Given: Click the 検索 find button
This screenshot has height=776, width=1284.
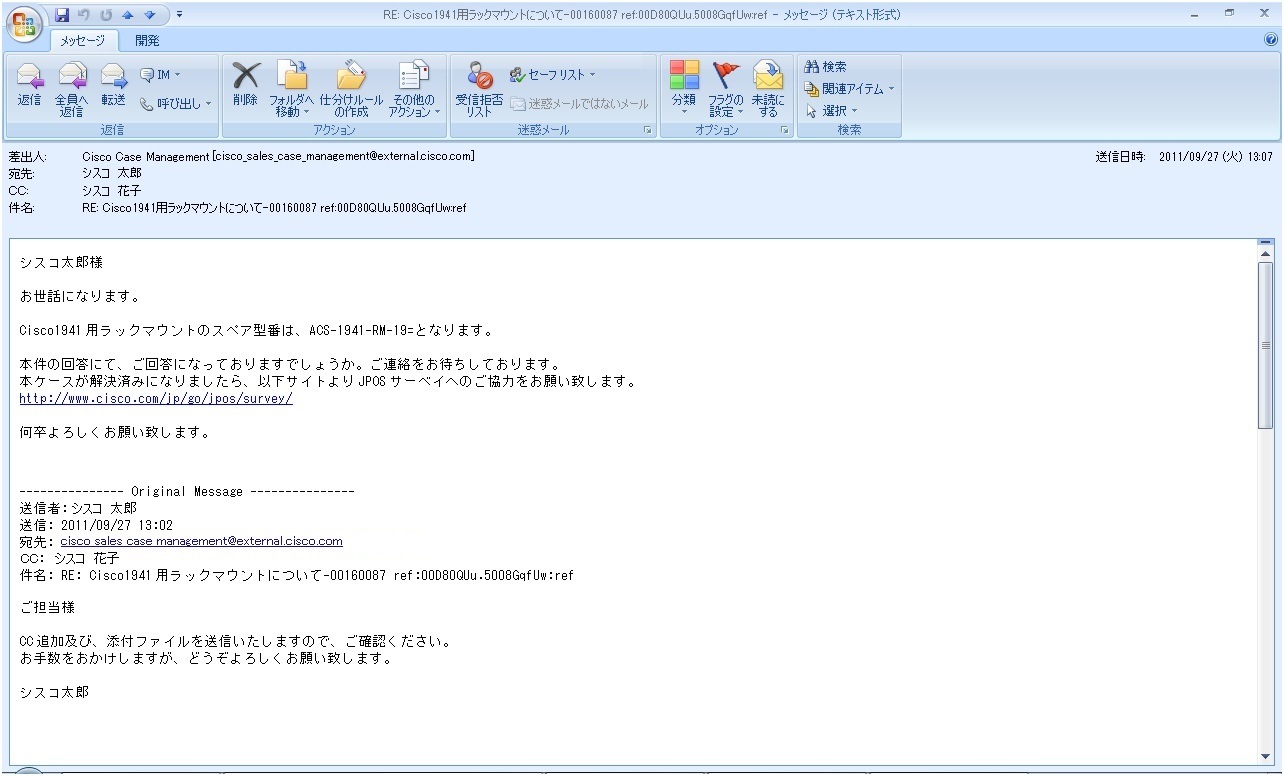Looking at the screenshot, I should pos(826,67).
